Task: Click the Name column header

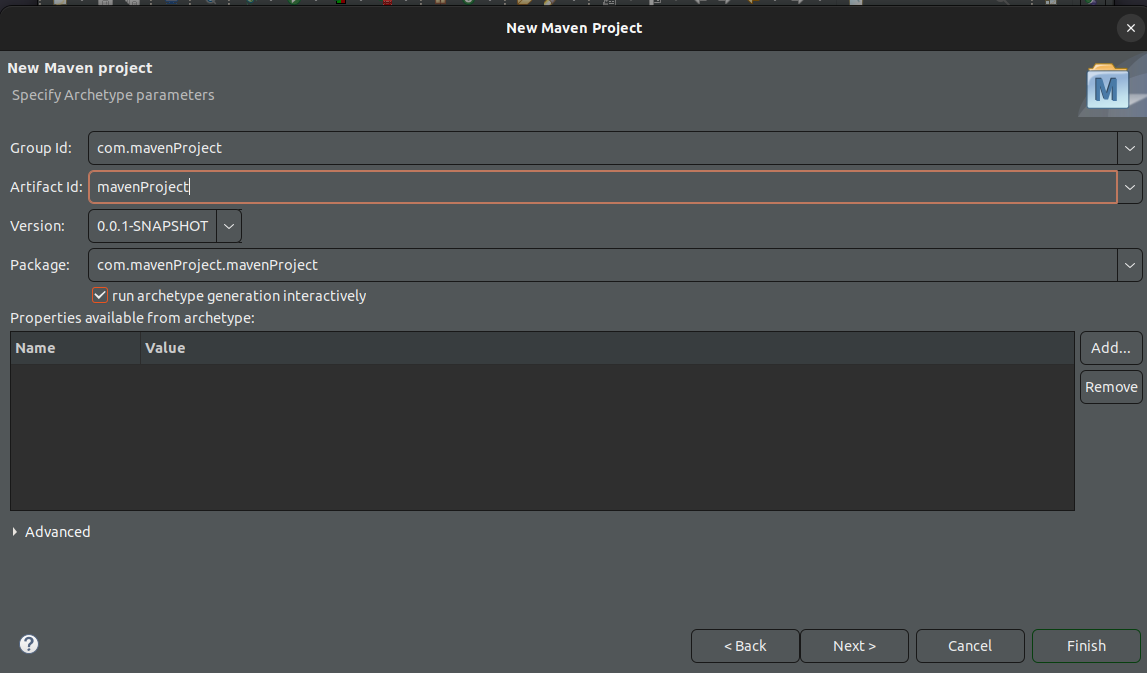Action: pyautogui.click(x=75, y=348)
